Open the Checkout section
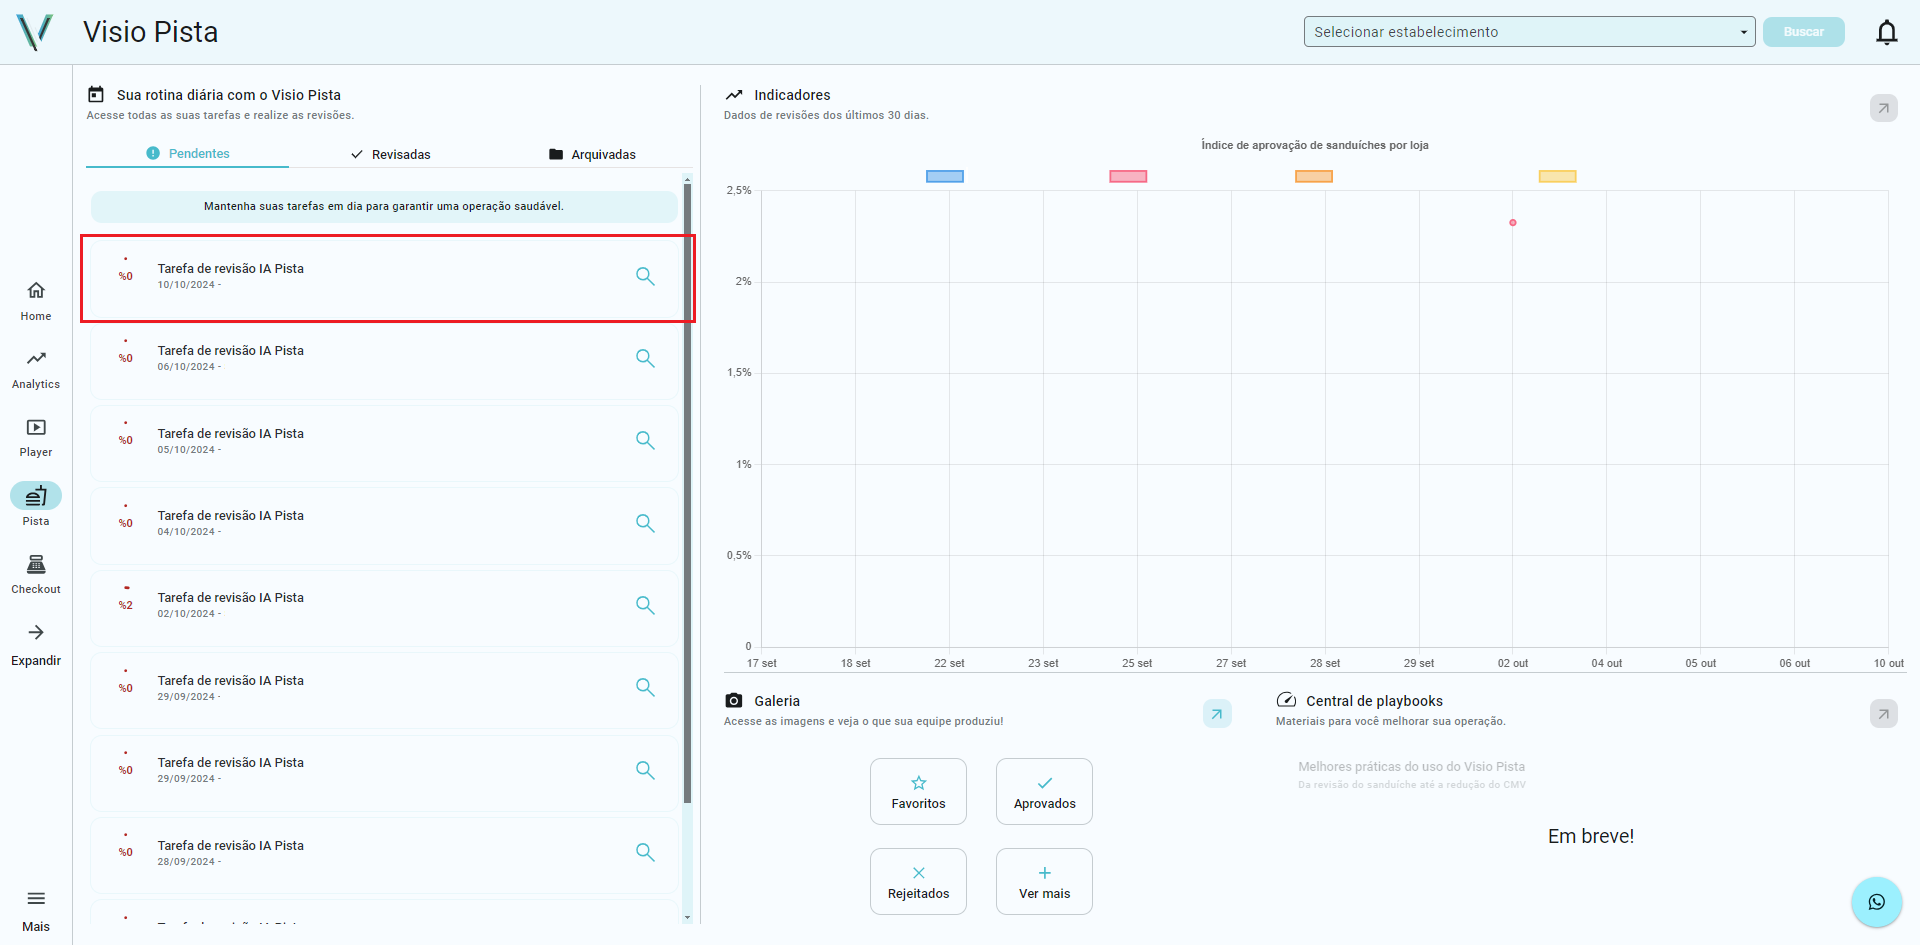1920x945 pixels. point(36,575)
